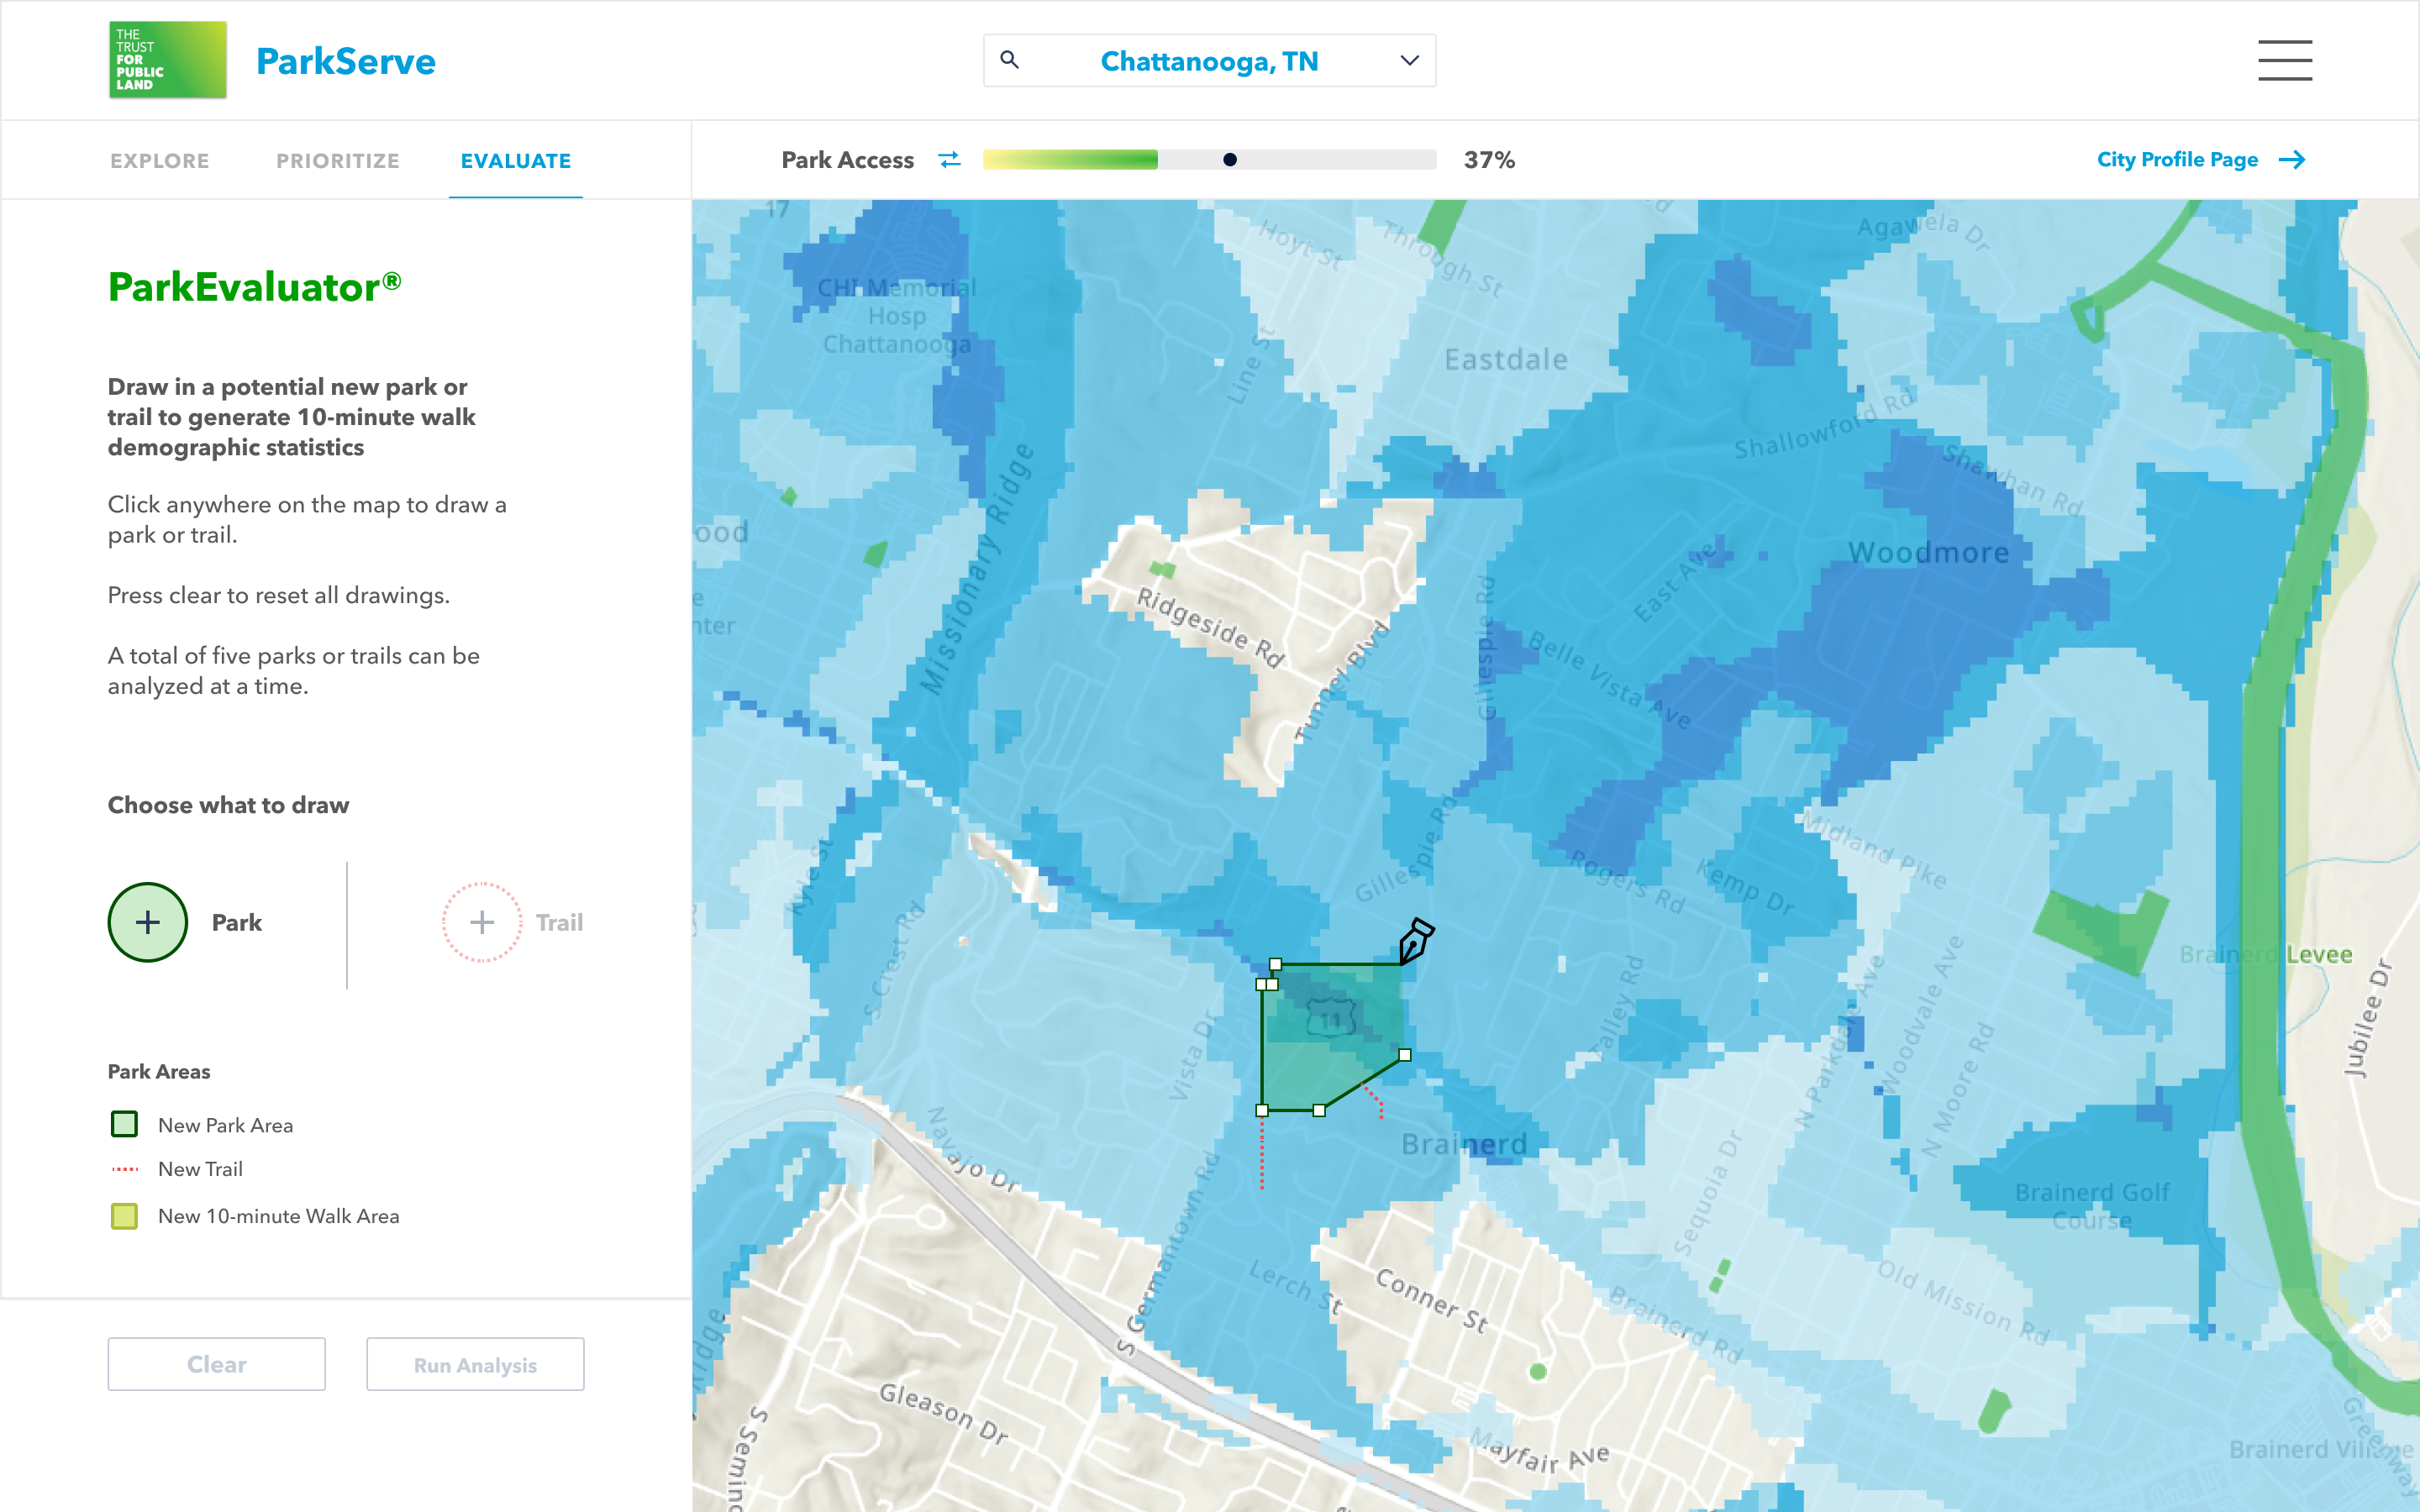Click the New Trail legend dotted line
2420x1512 pixels.
pyautogui.click(x=124, y=1169)
